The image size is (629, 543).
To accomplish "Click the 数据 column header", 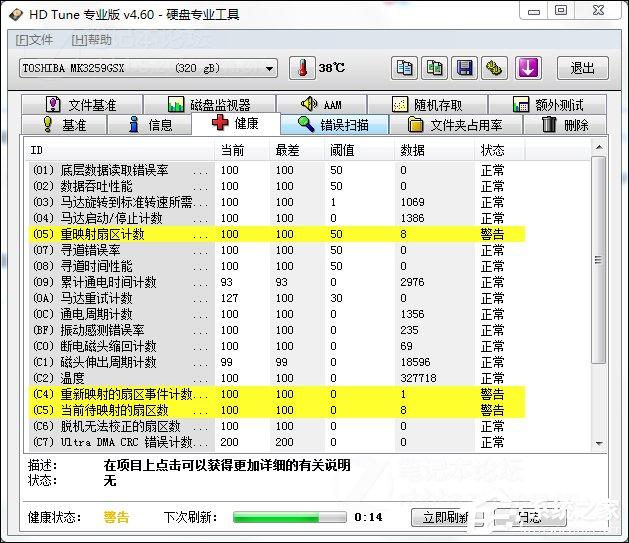I will [x=434, y=150].
